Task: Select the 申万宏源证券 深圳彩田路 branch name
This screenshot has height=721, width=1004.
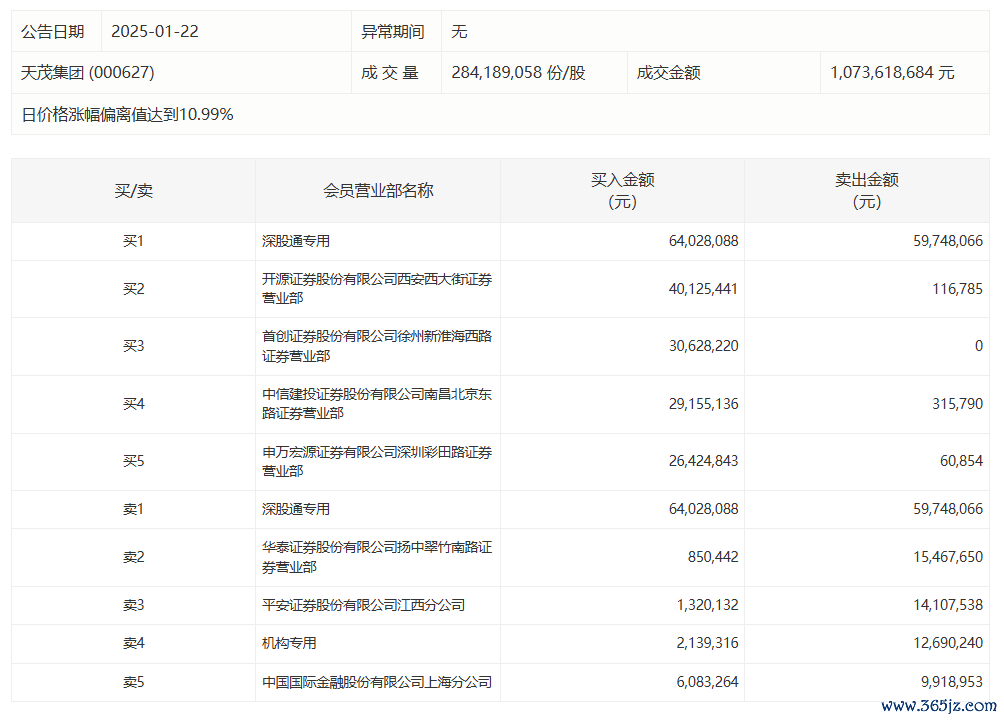Action: [x=376, y=461]
